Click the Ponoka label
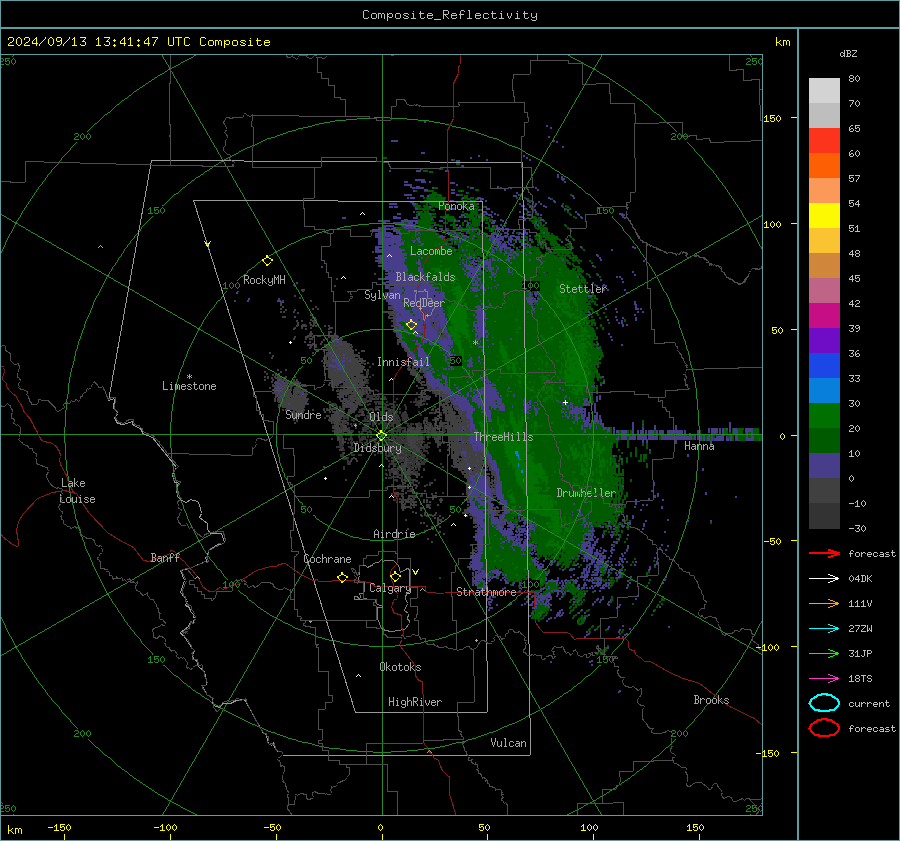The width and height of the screenshot is (900, 841). (456, 206)
